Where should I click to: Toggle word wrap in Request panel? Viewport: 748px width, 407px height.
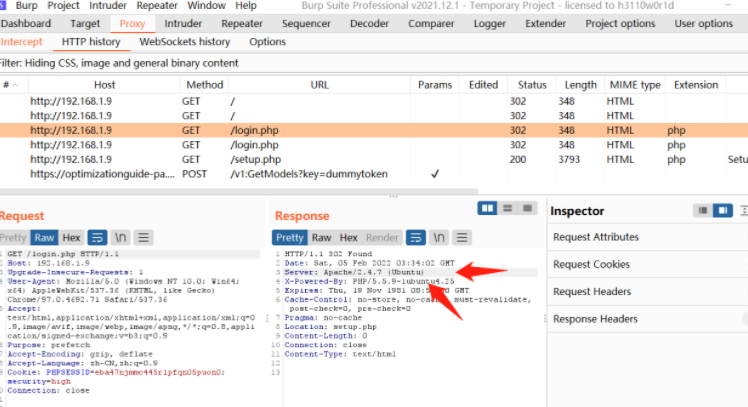coord(97,238)
